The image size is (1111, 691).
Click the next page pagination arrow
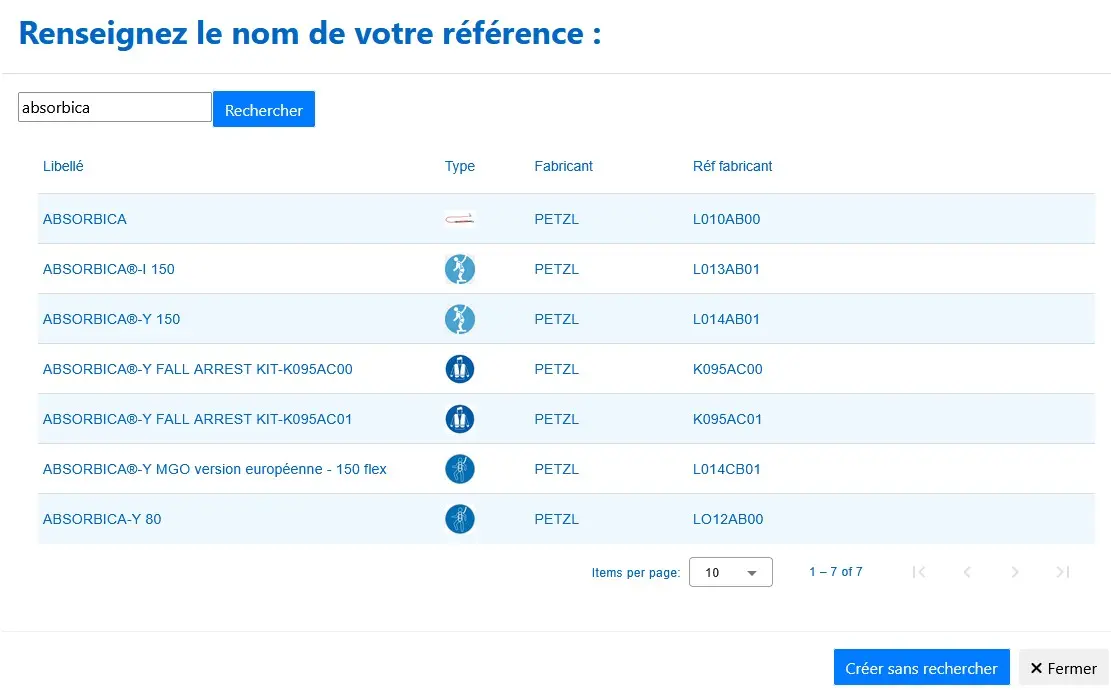click(1015, 571)
